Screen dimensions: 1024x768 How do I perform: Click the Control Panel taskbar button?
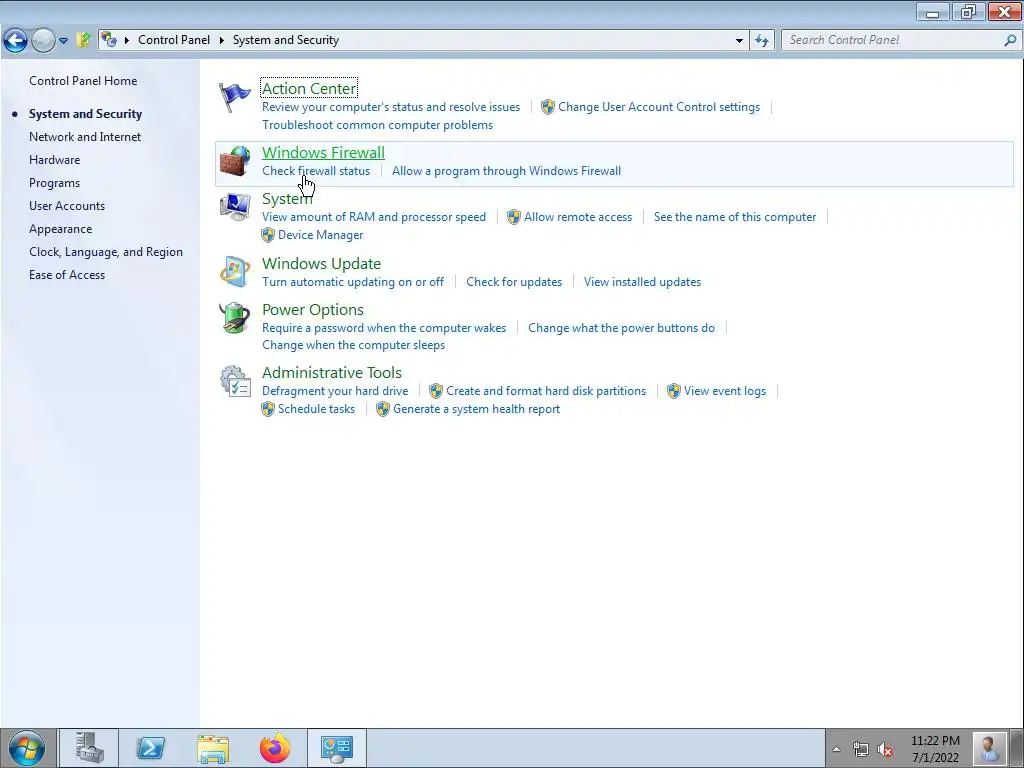point(337,748)
